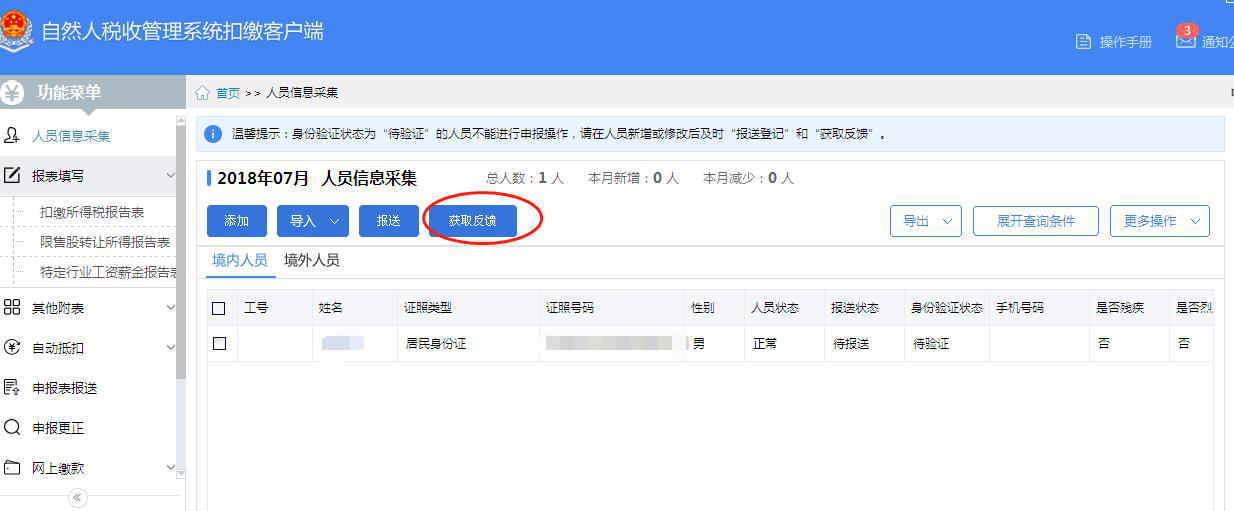This screenshot has width=1234, height=511.
Task: Open 特定行业工资薪金报告表 in the sidebar
Action: 108,272
